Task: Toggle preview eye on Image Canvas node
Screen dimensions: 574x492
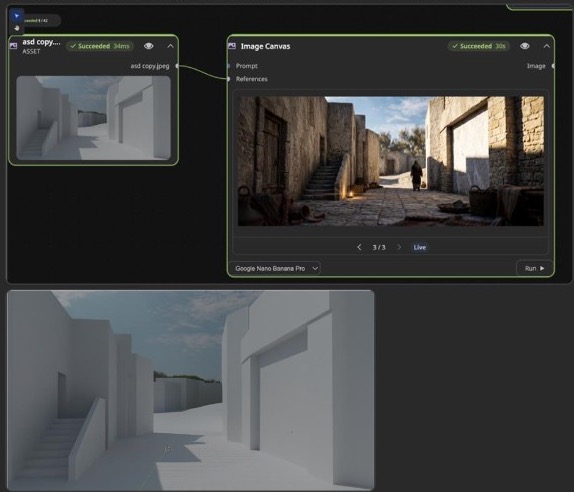Action: (x=525, y=46)
